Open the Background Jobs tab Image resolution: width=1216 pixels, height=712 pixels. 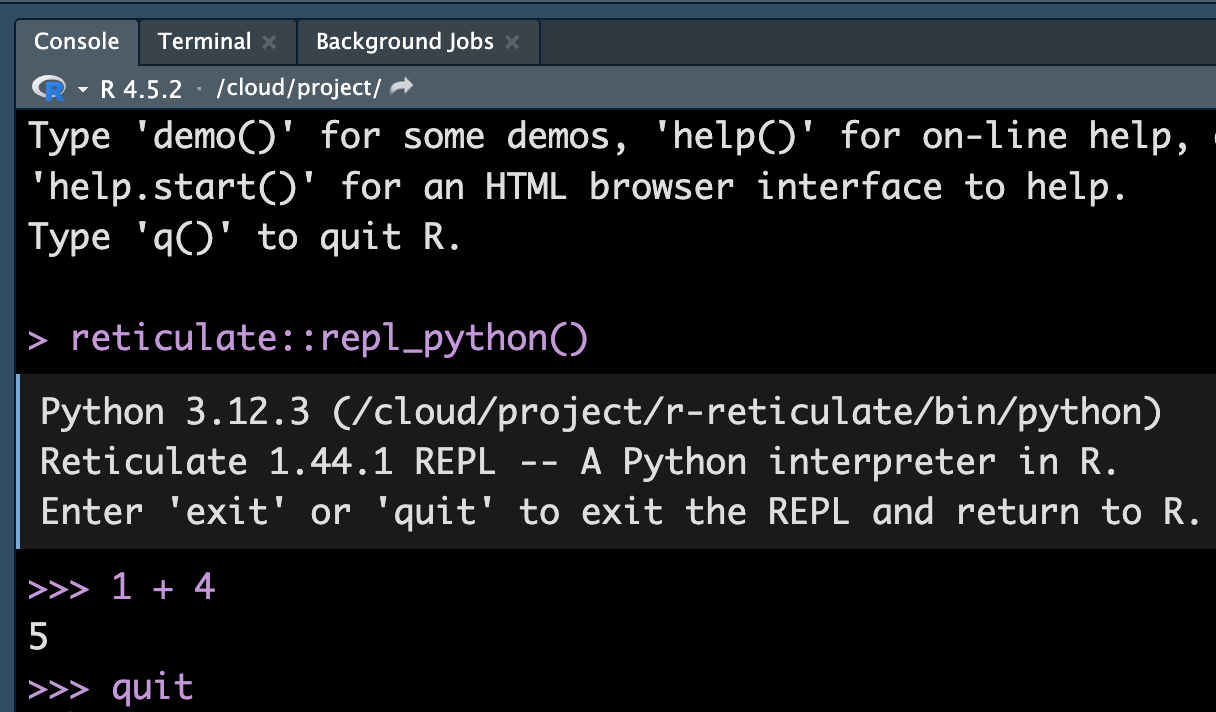tap(404, 42)
